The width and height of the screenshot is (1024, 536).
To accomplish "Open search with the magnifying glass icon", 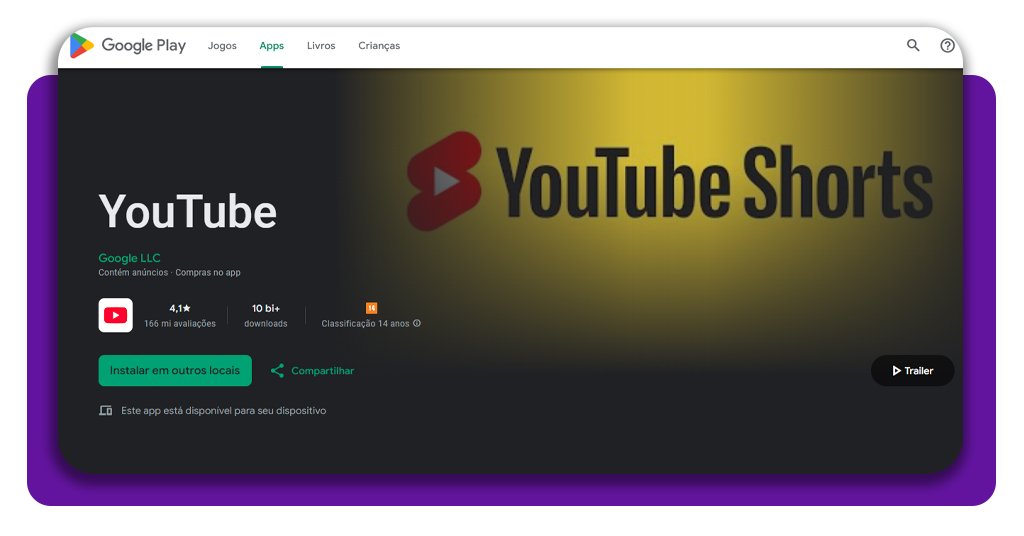I will pyautogui.click(x=913, y=45).
